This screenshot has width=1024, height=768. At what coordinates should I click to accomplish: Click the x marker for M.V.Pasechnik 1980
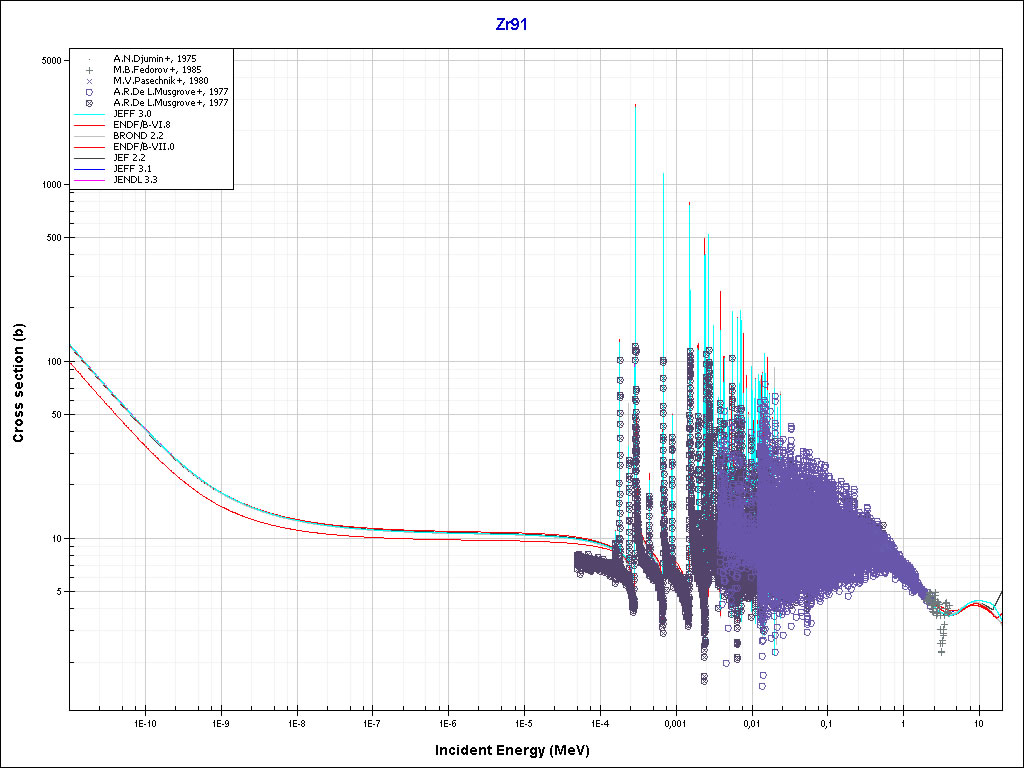(x=89, y=81)
